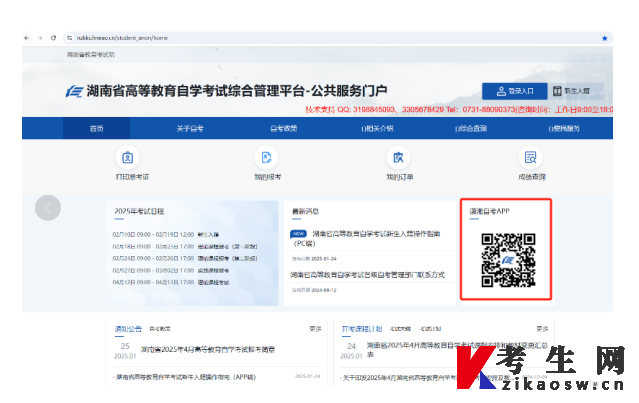Click the 04月12日 schedule row

[170, 282]
